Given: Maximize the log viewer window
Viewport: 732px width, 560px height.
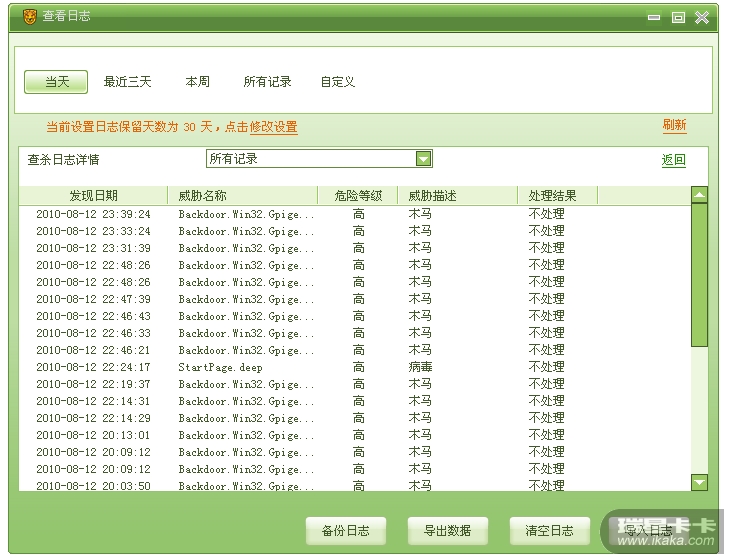Looking at the screenshot, I should pyautogui.click(x=677, y=17).
